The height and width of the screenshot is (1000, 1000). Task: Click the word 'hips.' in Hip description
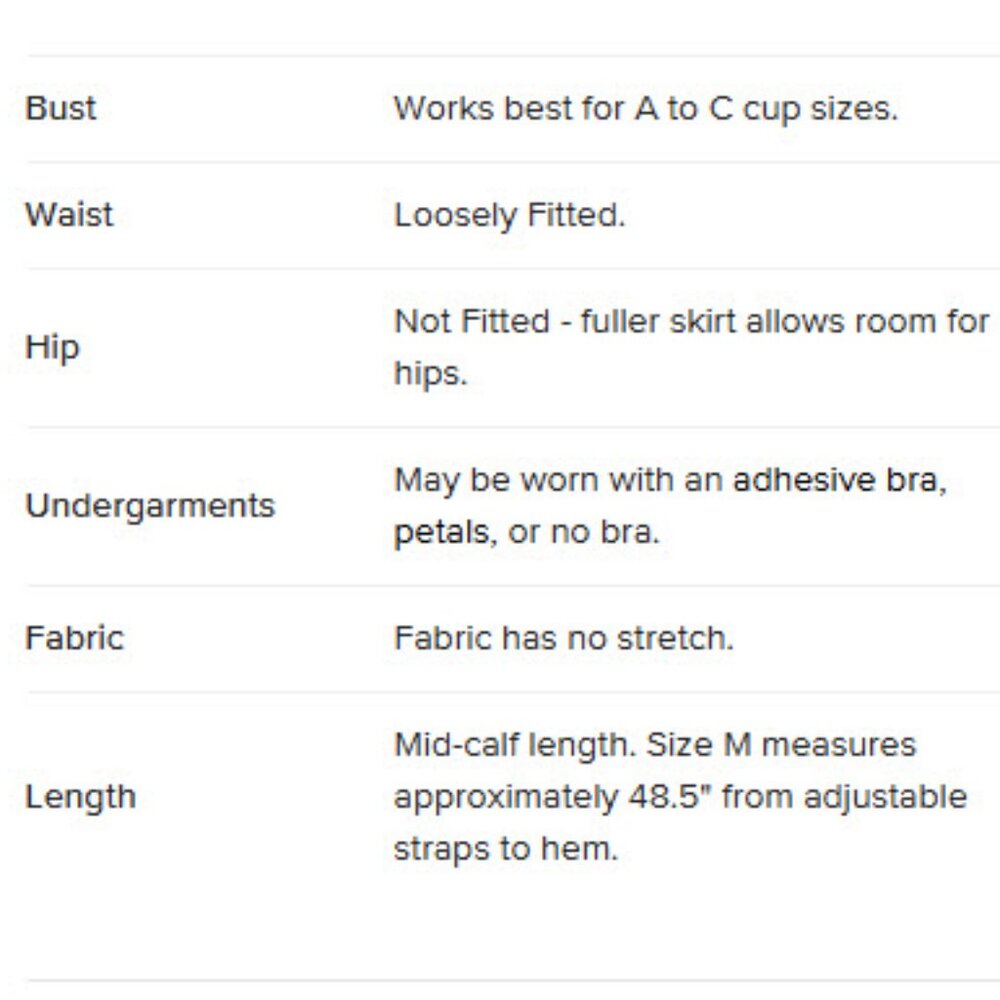coord(430,374)
